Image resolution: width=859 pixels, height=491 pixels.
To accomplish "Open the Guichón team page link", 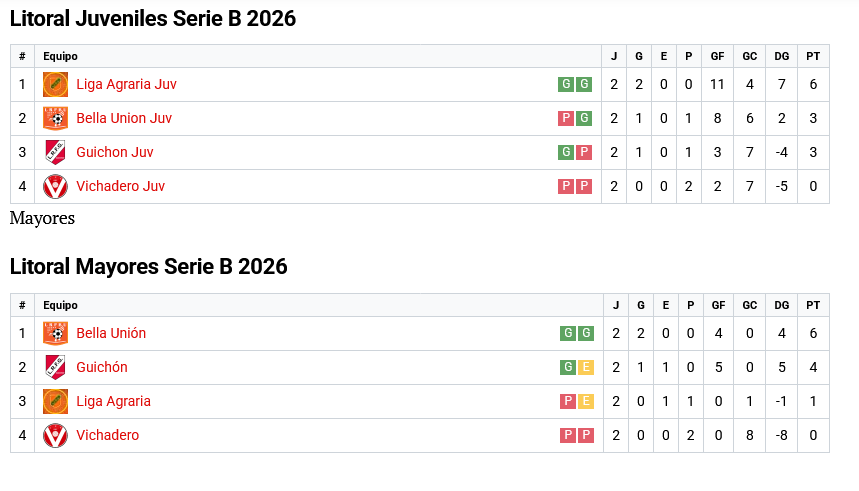I will 102,368.
